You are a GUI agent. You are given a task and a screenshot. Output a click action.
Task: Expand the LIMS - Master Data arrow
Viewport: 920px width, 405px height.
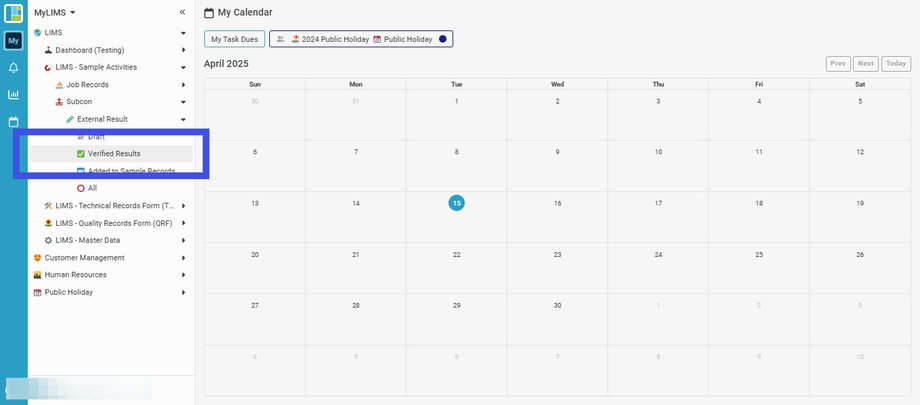(183, 240)
